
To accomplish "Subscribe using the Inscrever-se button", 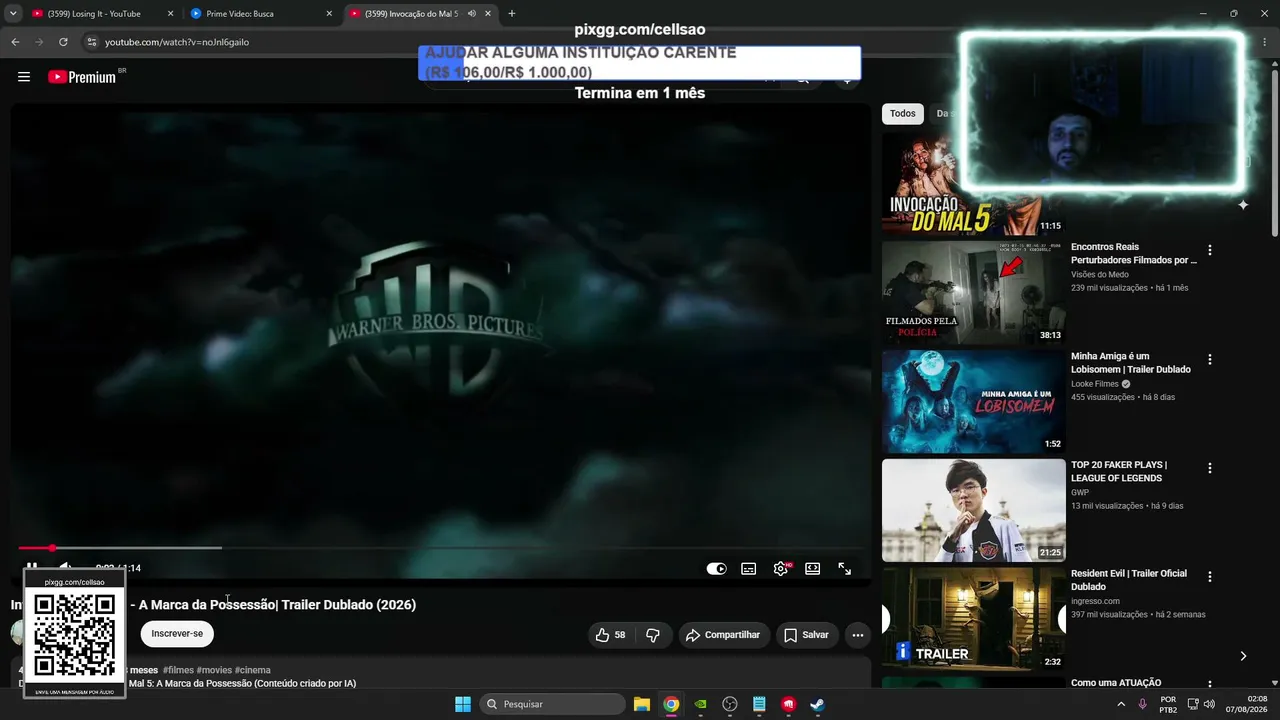I will (177, 634).
